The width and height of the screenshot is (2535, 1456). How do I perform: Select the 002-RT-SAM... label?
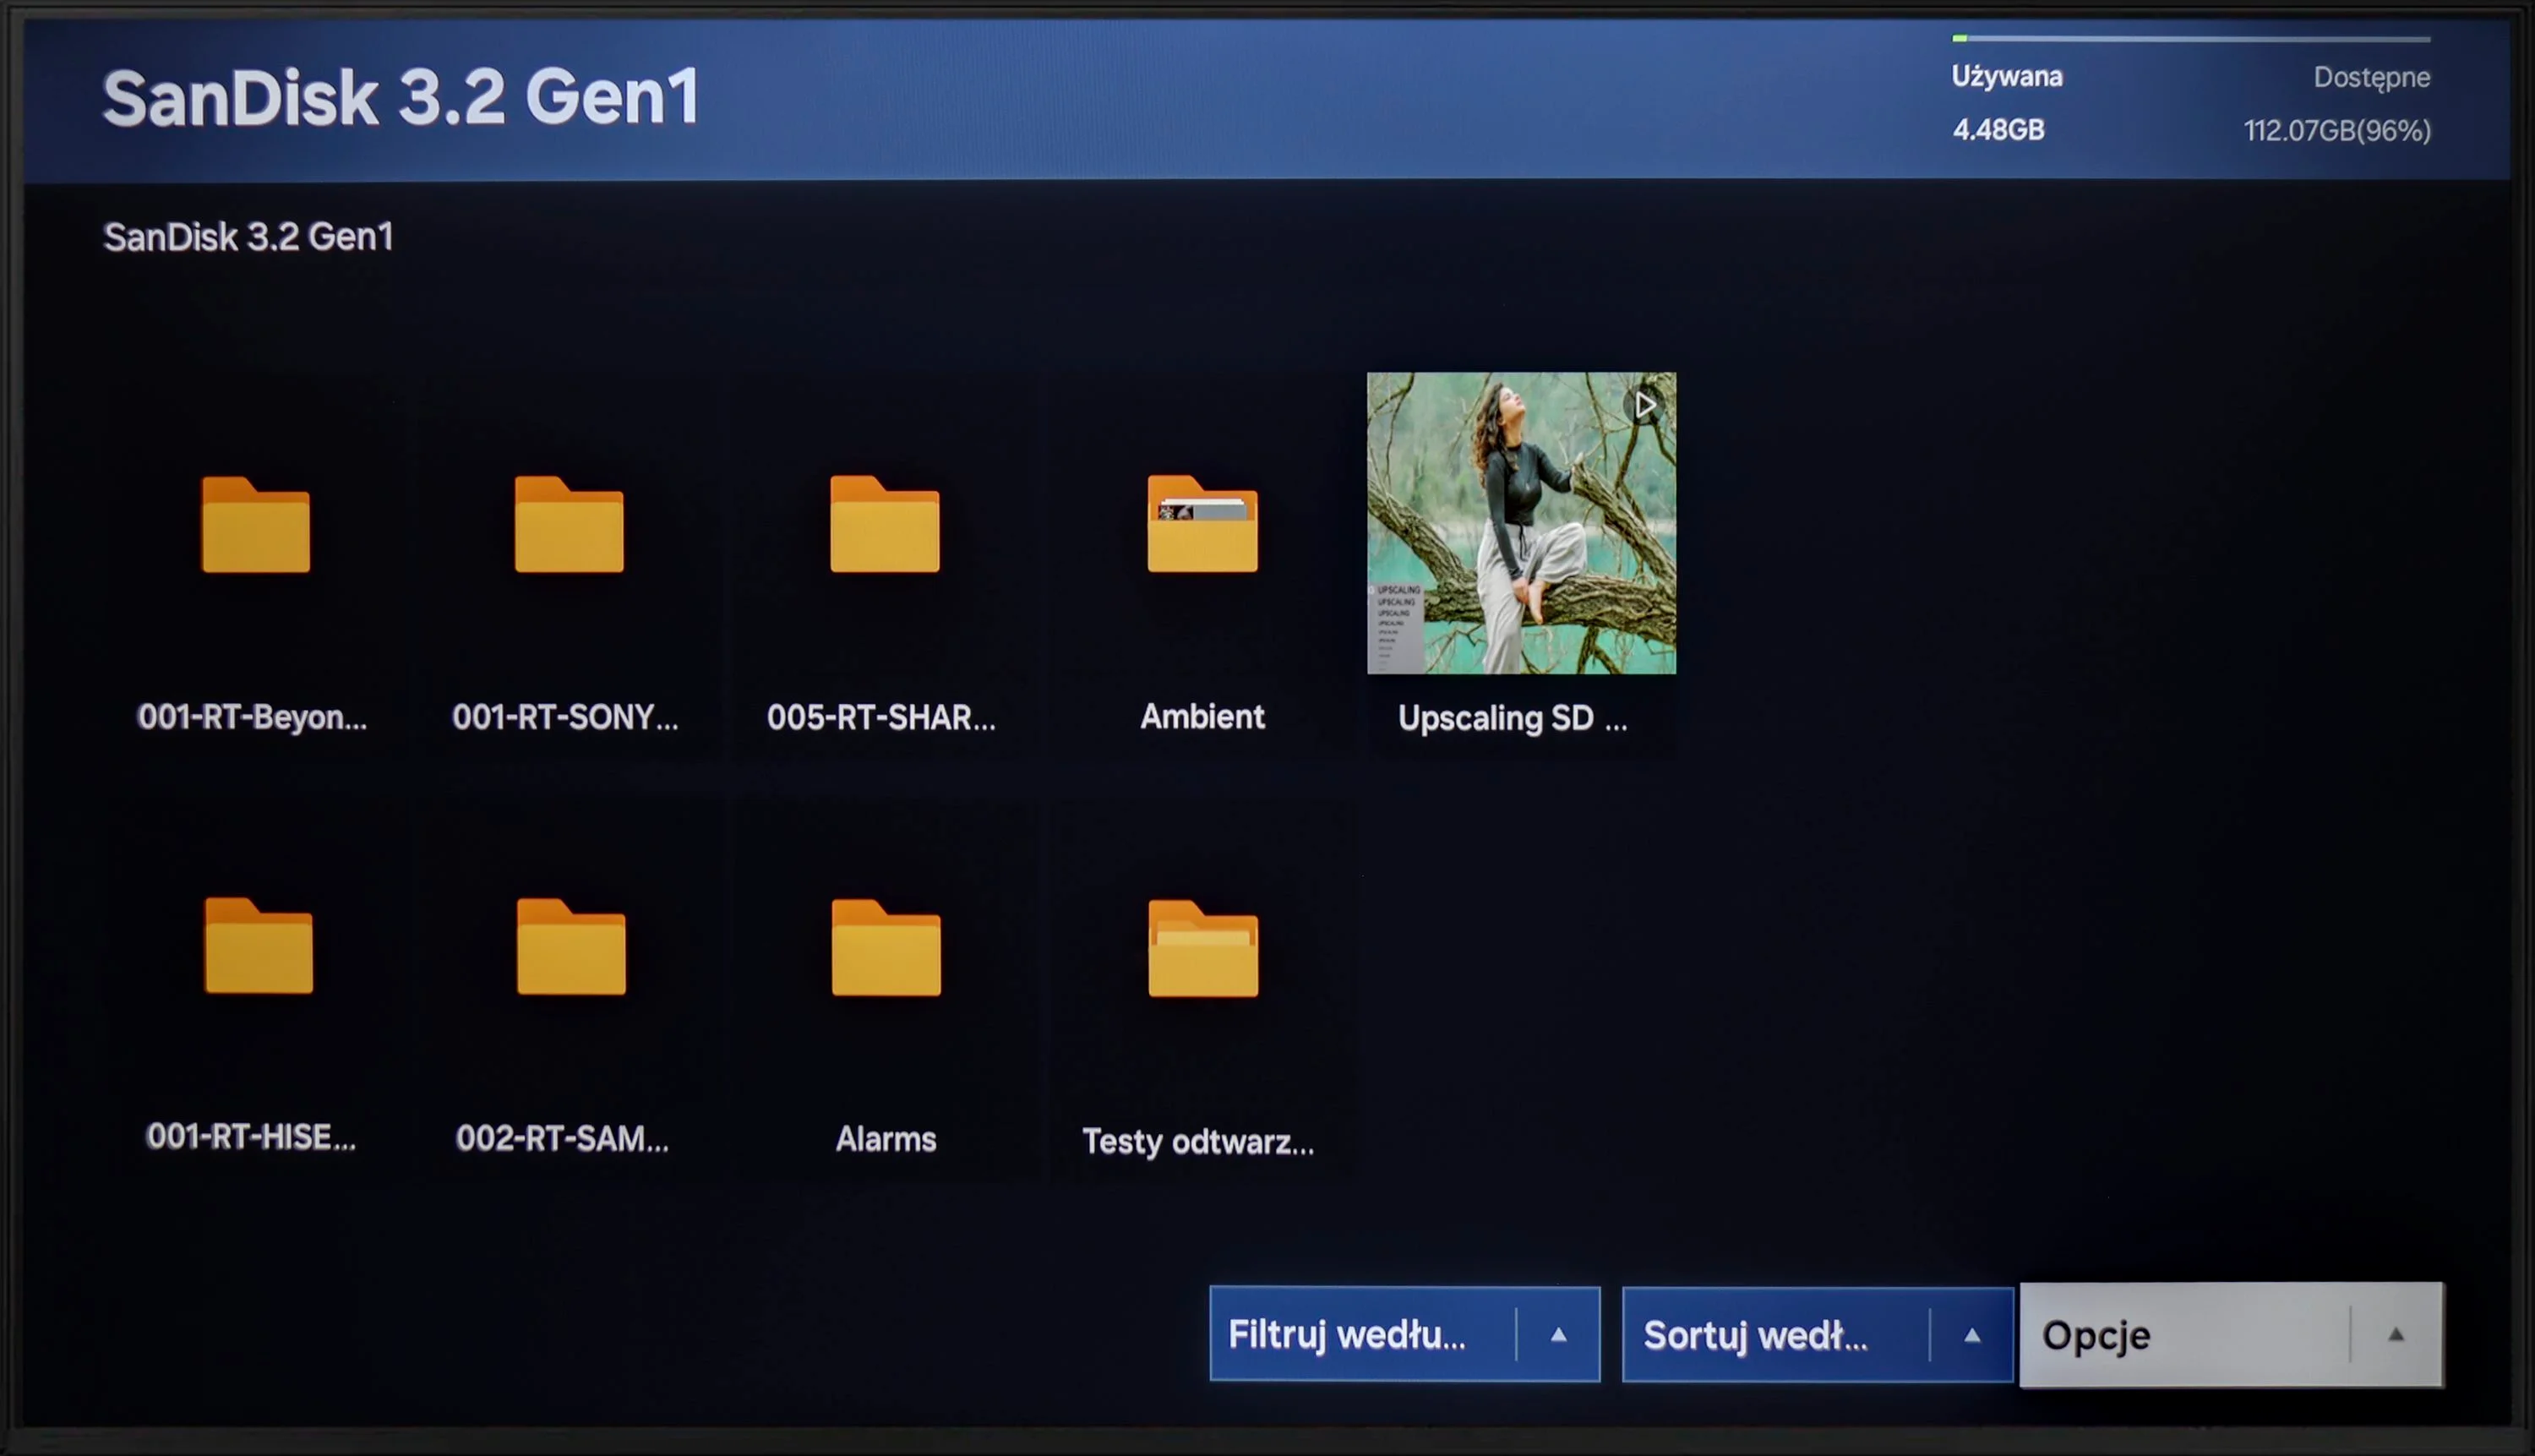562,1139
